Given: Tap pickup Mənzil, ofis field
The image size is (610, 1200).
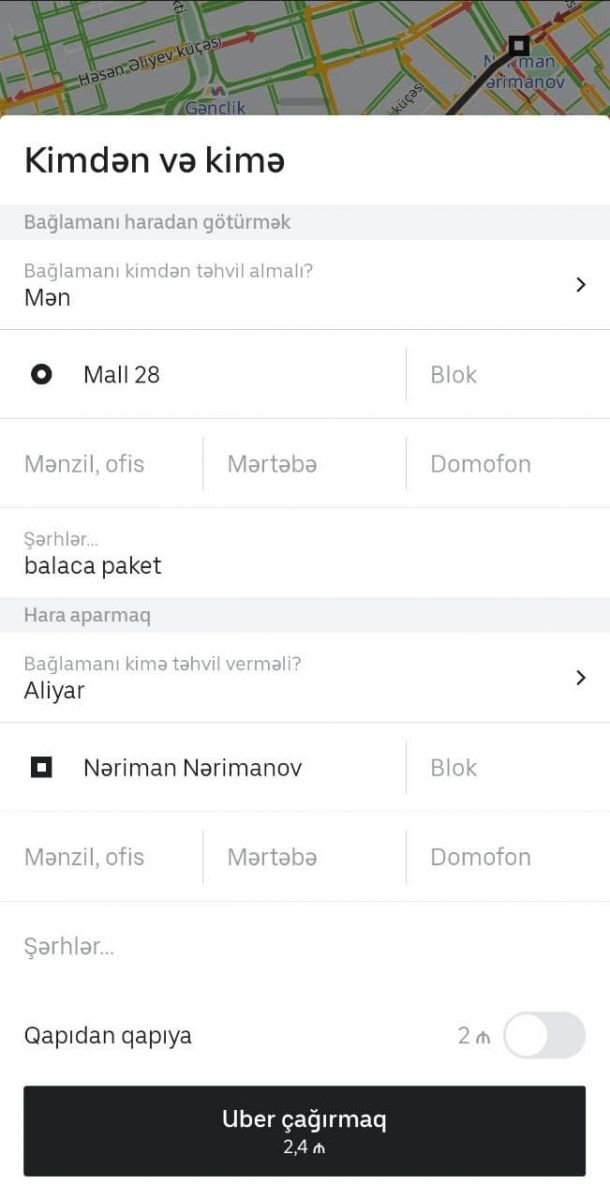Looking at the screenshot, I should [x=100, y=464].
